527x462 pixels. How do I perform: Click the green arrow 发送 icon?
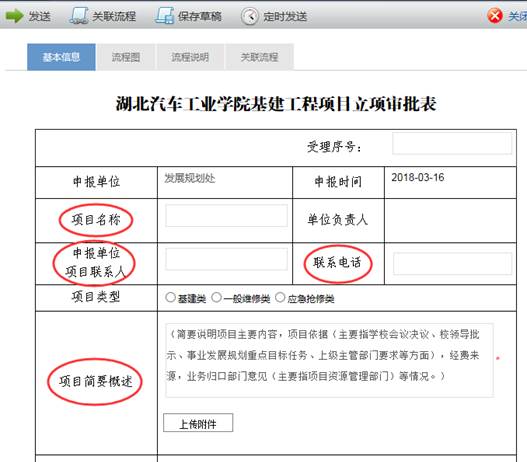(x=14, y=16)
